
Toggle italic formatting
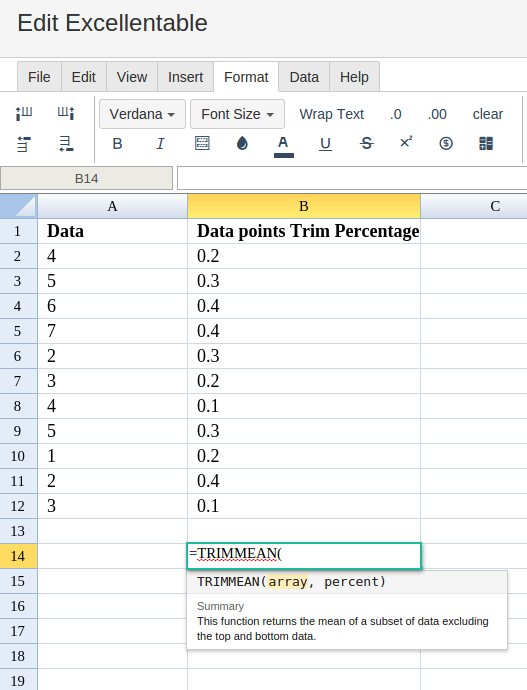[160, 143]
